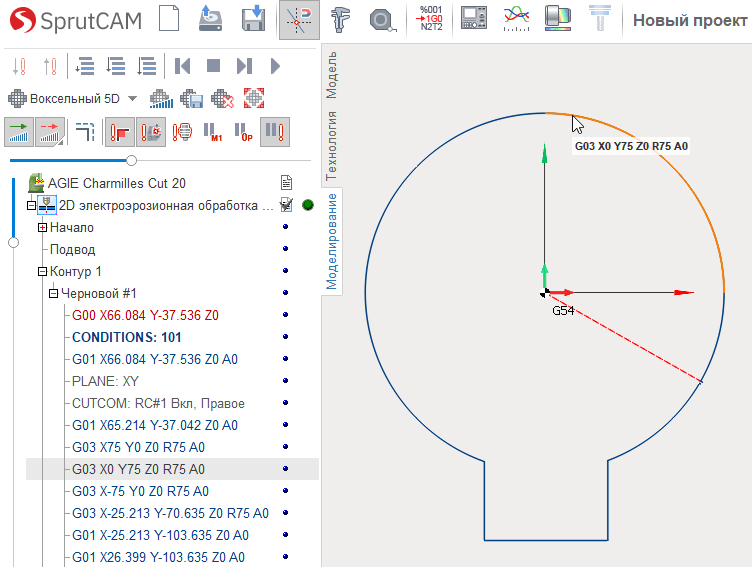The width and height of the screenshot is (752, 567).
Task: Select the G00 X66.084 Y-37.536 Z0 line
Action: [x=145, y=315]
